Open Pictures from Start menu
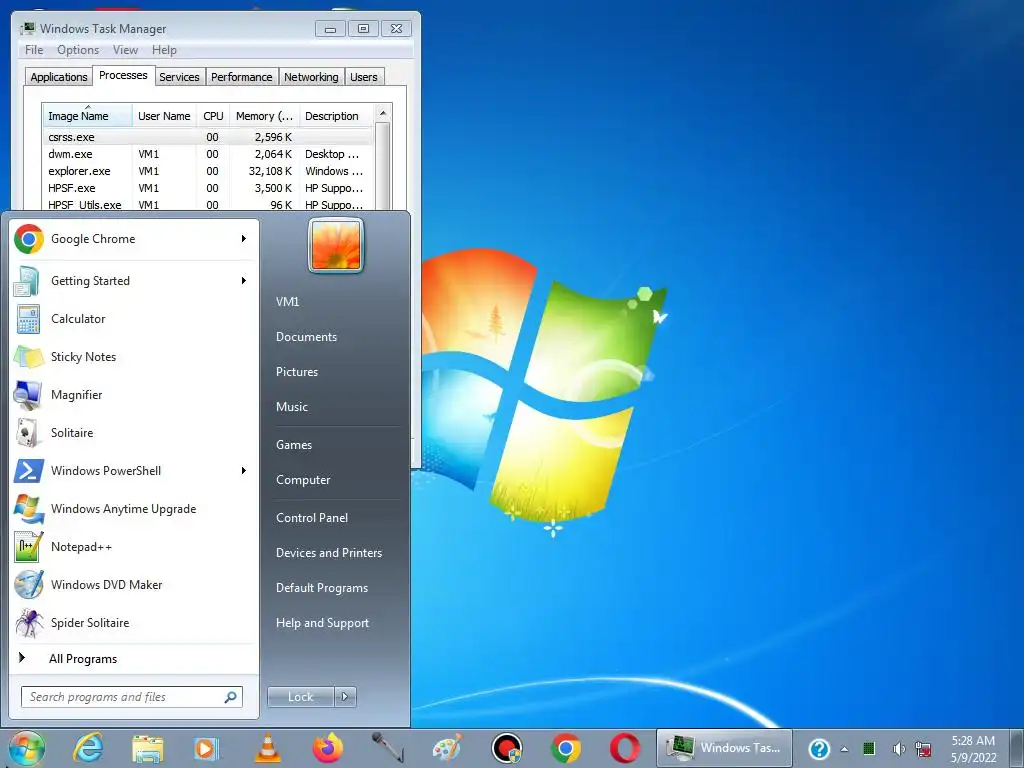 coord(296,372)
